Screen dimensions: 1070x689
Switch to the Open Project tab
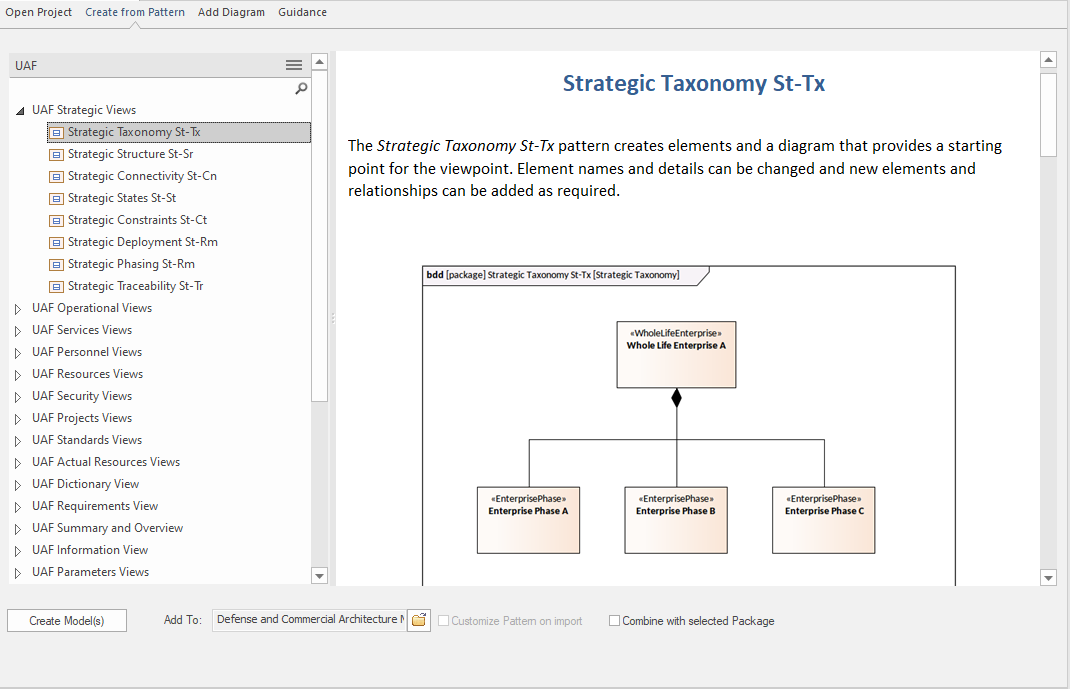[39, 12]
